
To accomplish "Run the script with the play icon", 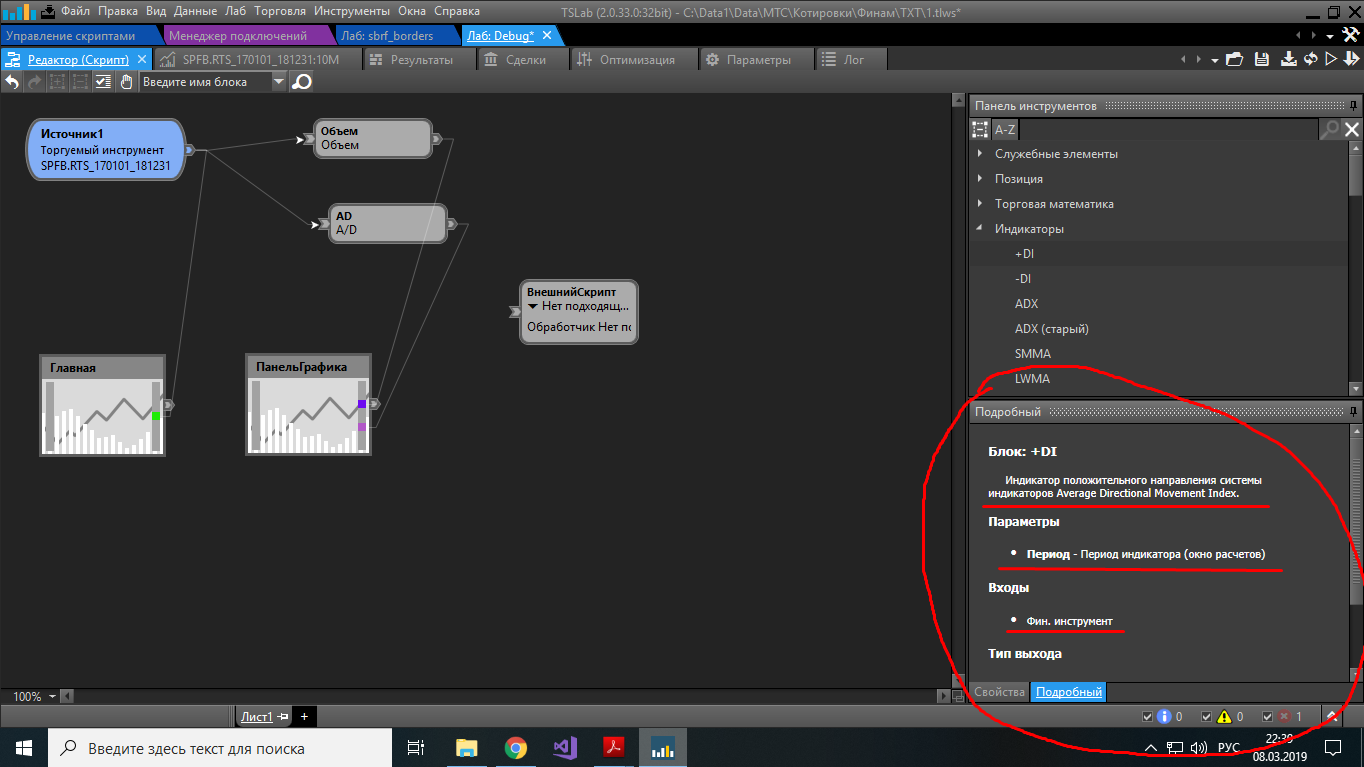I will (x=1331, y=59).
